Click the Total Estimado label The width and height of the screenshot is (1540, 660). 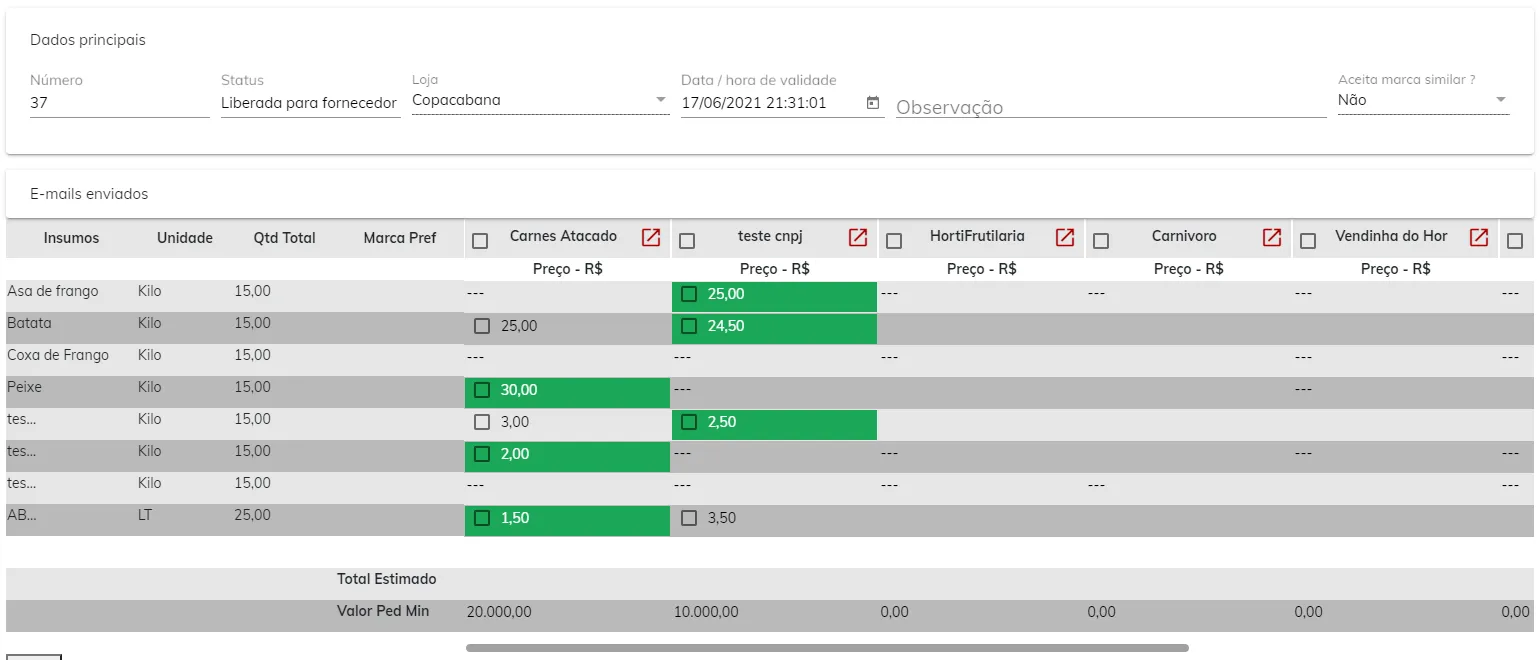click(386, 579)
